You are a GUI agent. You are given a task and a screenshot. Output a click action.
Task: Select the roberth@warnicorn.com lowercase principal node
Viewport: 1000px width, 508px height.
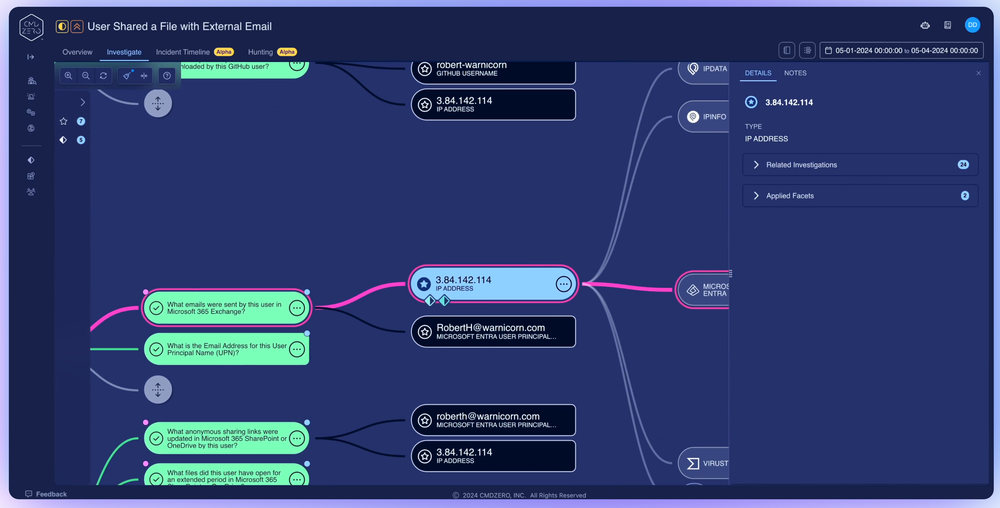tap(493, 420)
